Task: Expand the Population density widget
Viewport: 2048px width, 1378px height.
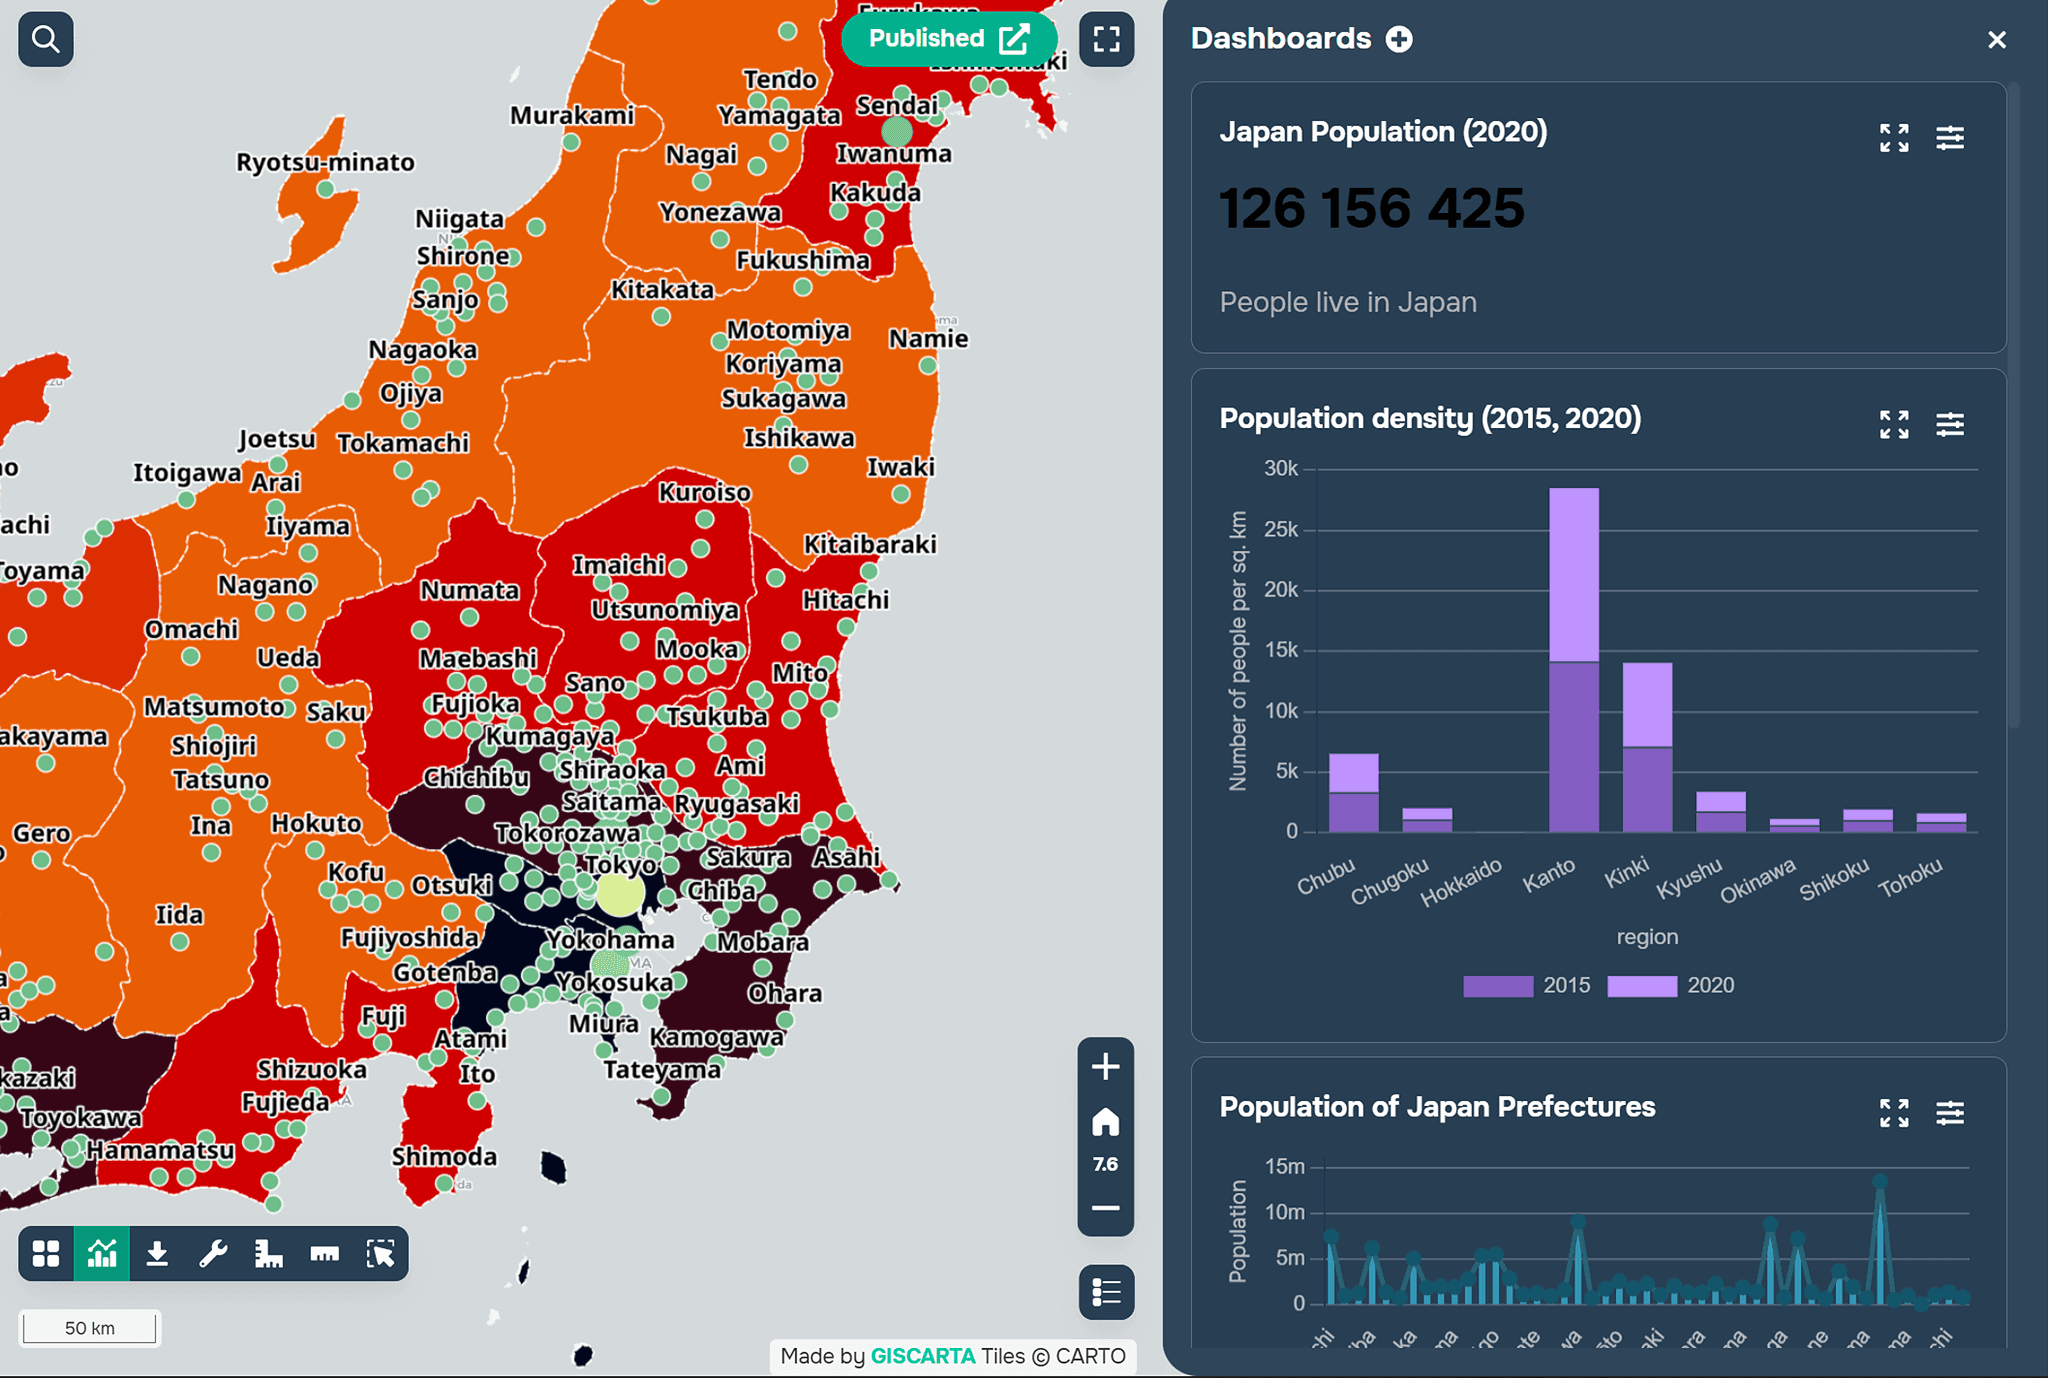Action: click(1893, 424)
